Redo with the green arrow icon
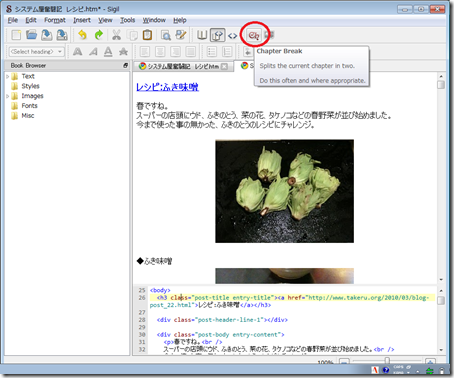 tap(99, 35)
